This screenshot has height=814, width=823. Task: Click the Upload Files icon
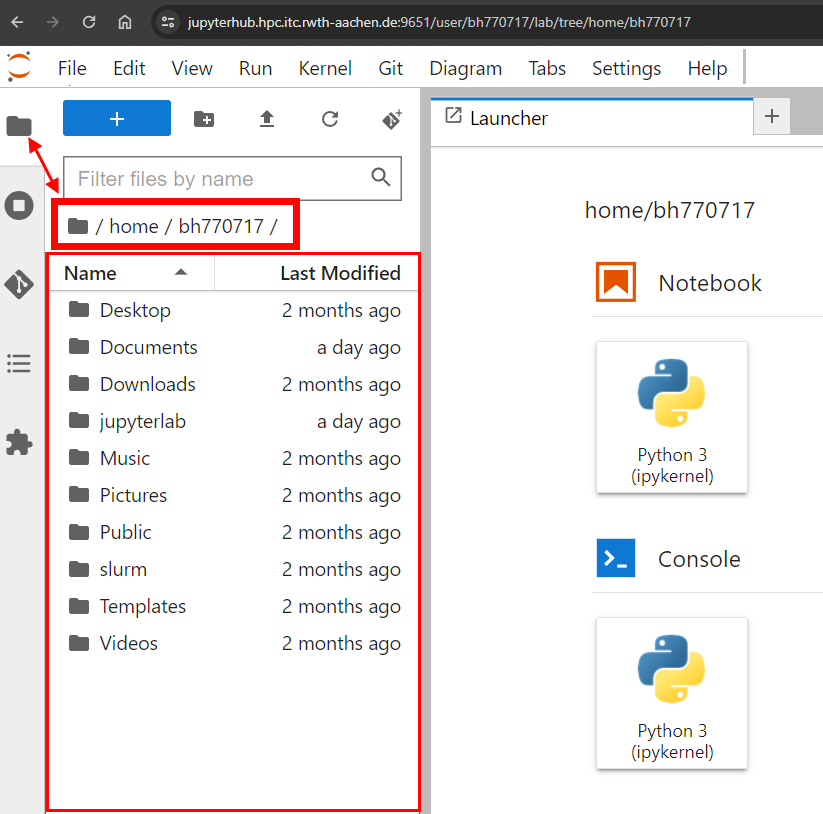click(267, 119)
